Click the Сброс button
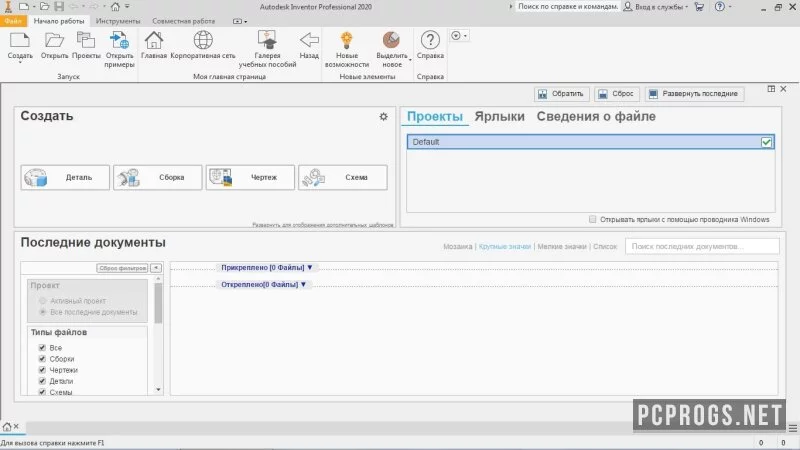The image size is (800, 450). (616, 94)
